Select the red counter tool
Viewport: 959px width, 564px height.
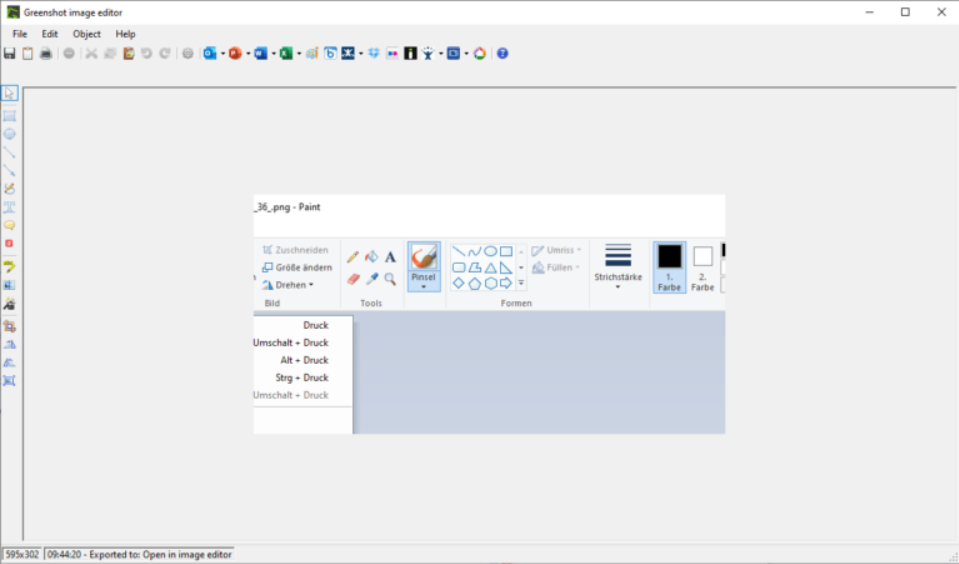9,243
